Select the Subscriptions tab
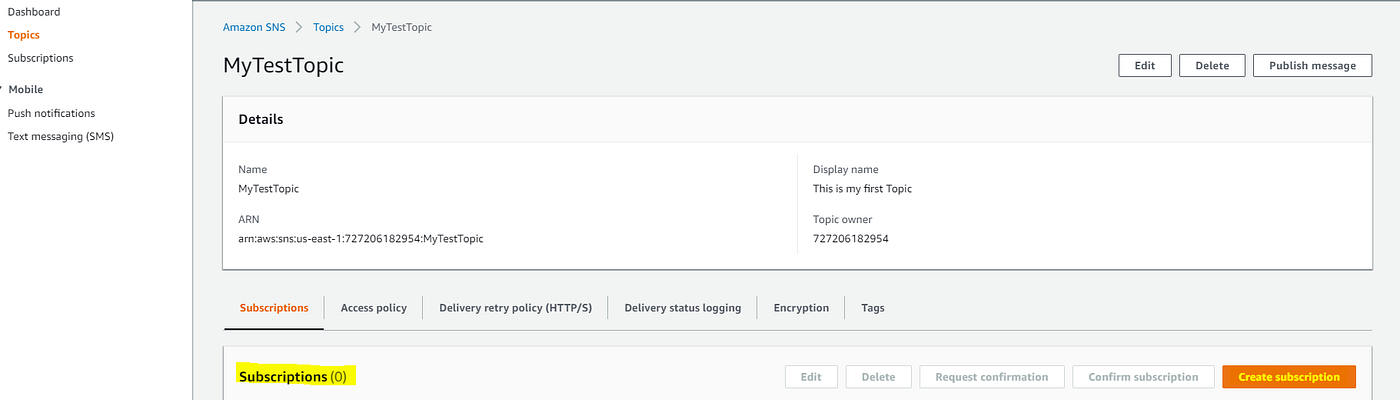Image resolution: width=1400 pixels, height=400 pixels. (274, 308)
